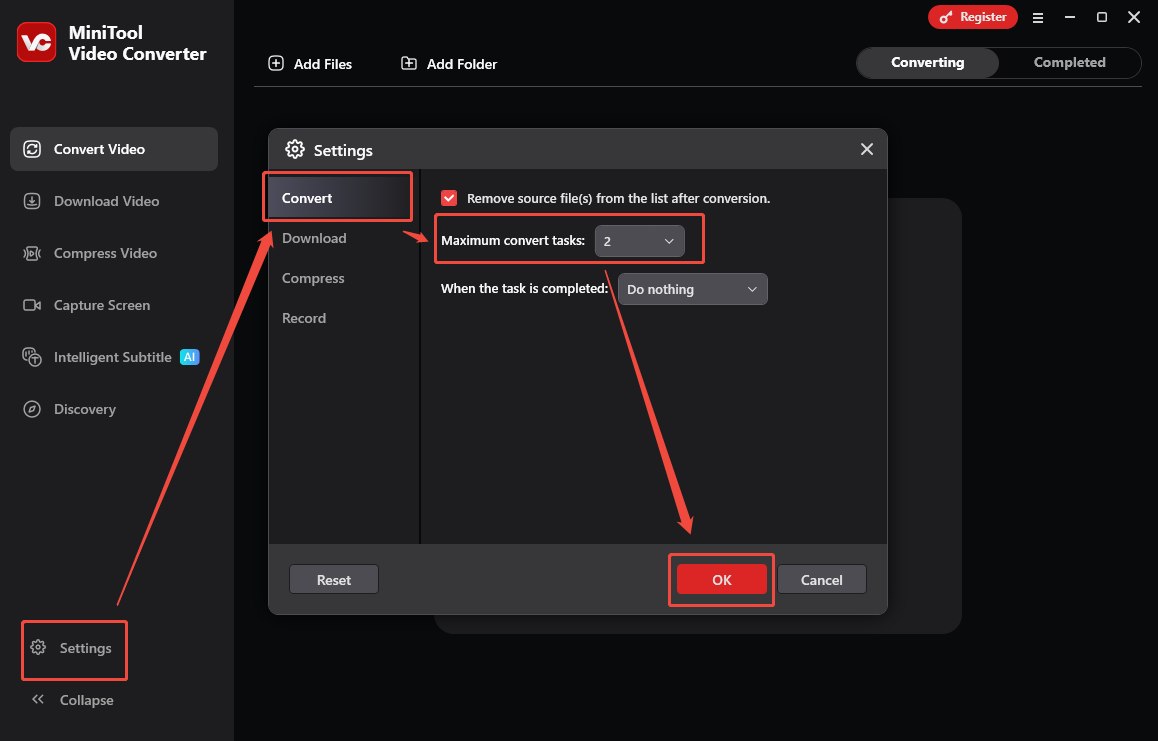
Task: Click the Add Files icon
Action: pos(275,63)
